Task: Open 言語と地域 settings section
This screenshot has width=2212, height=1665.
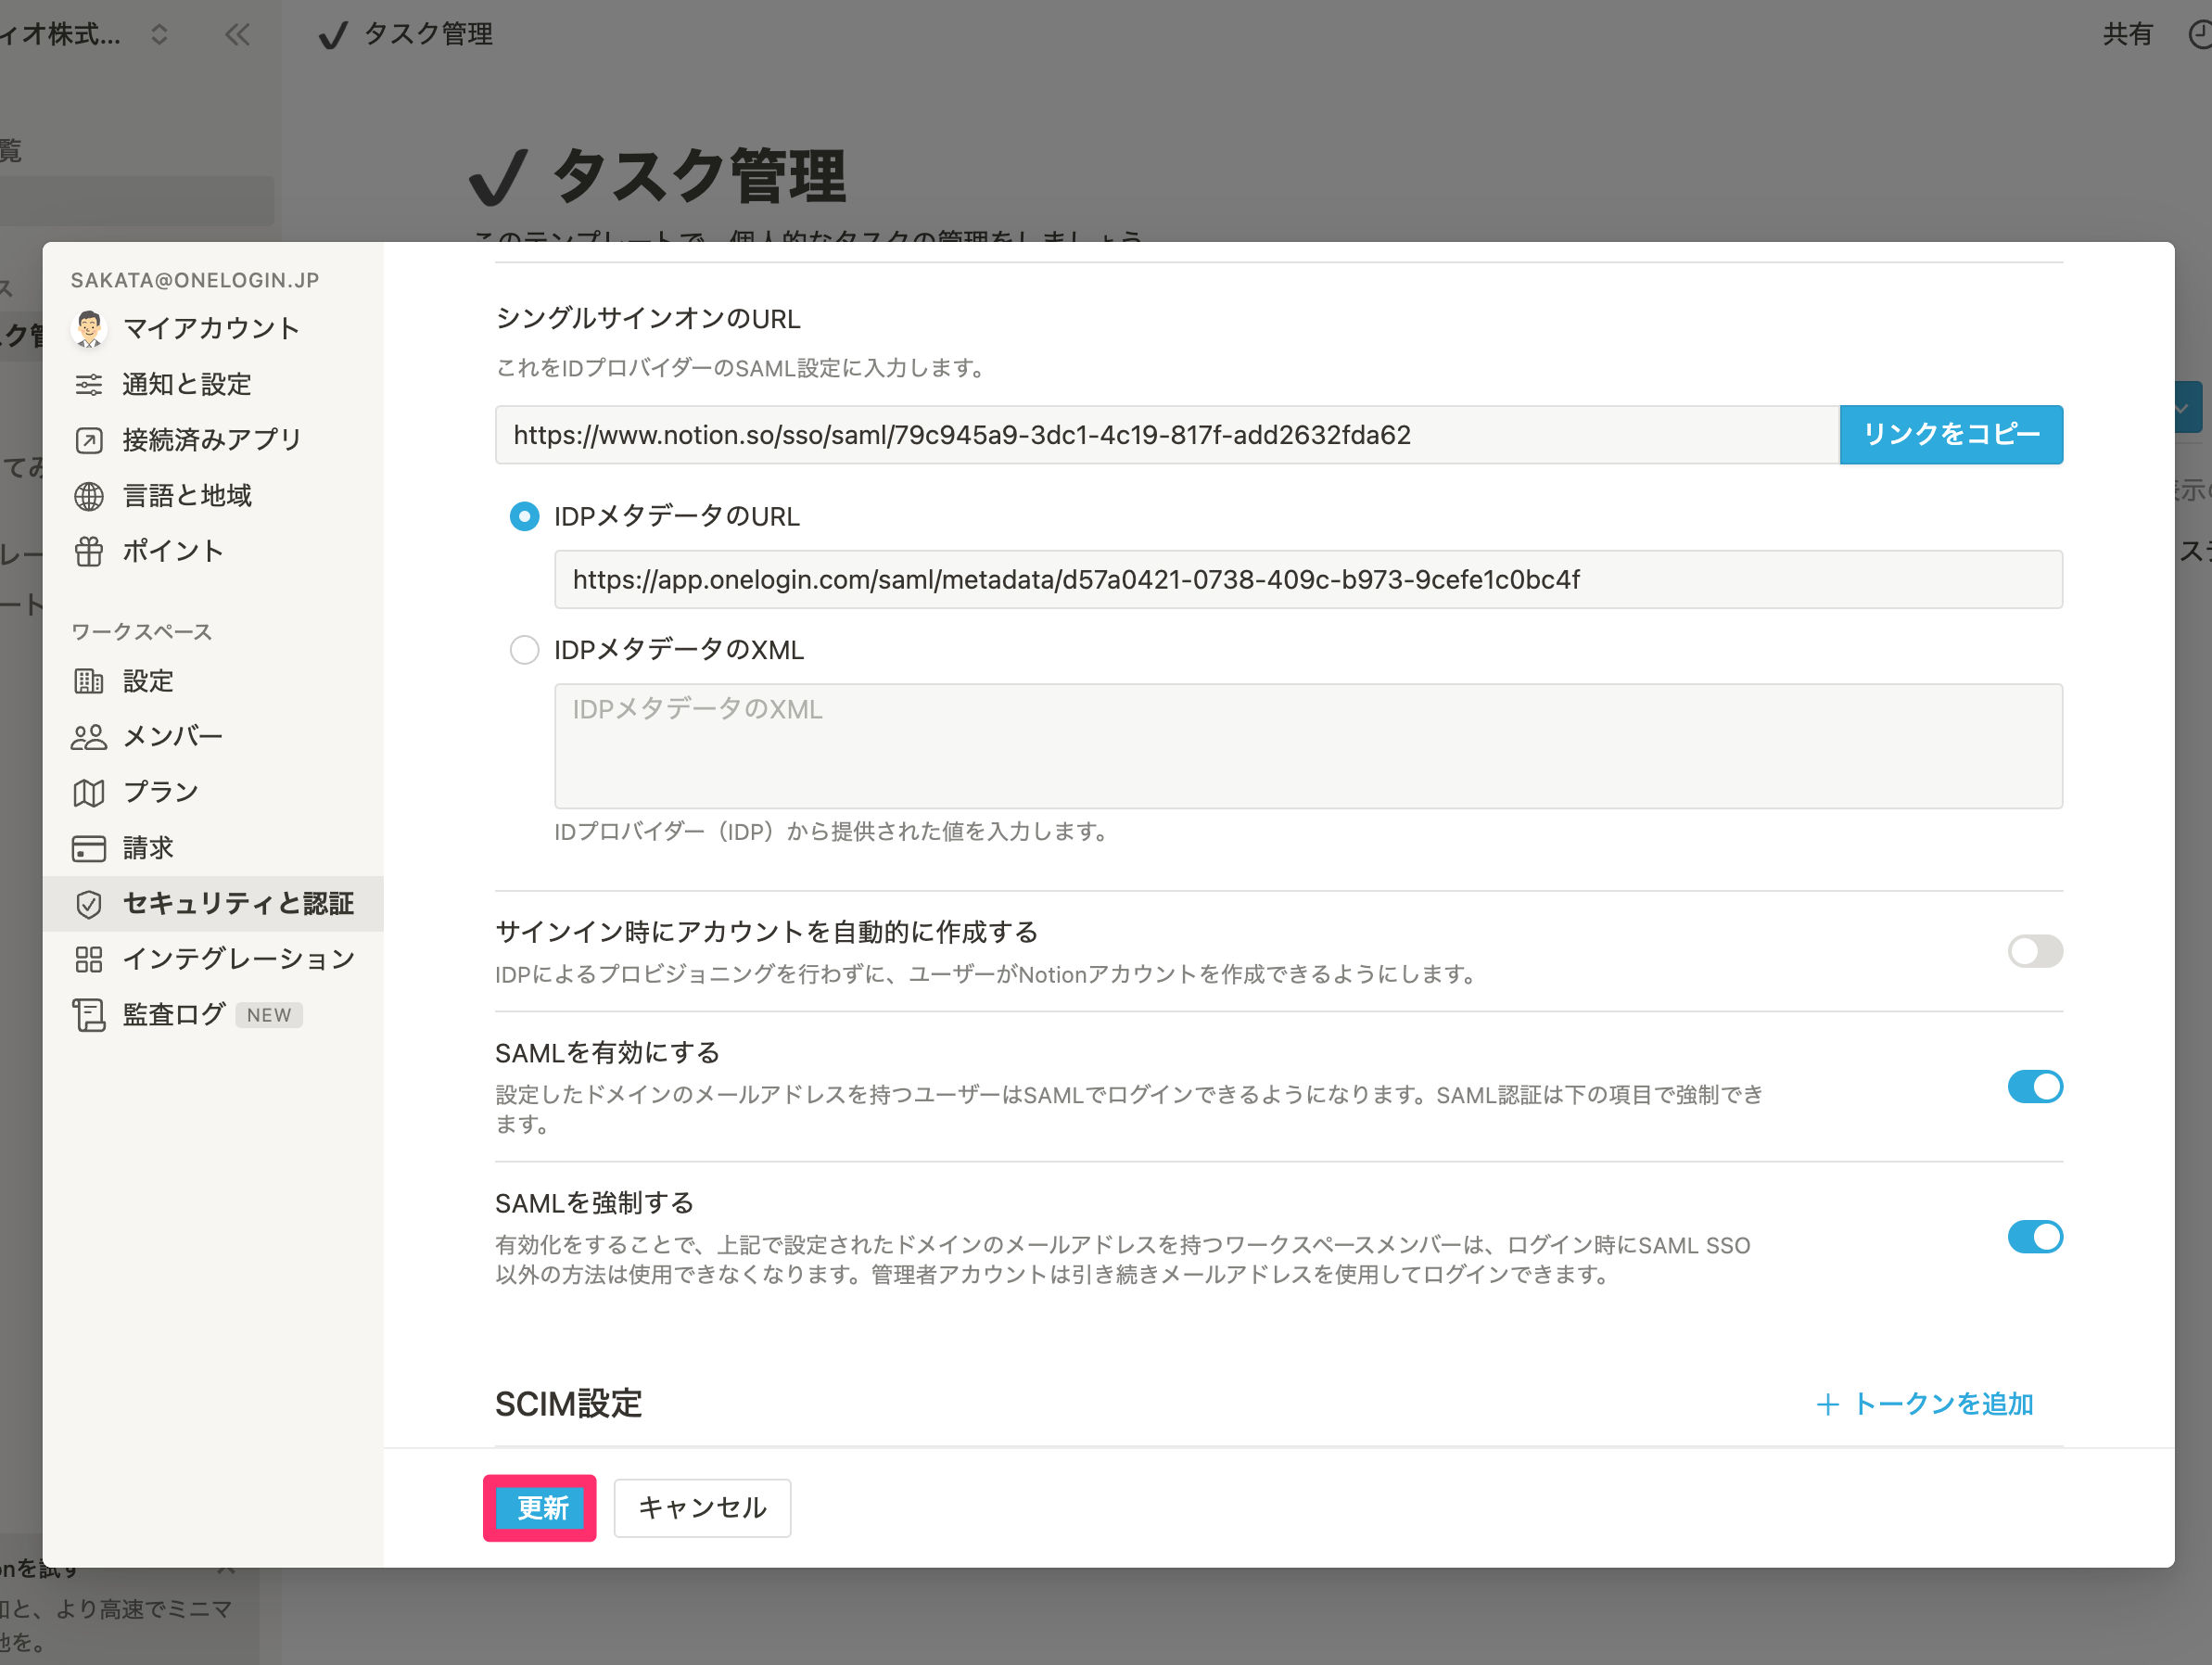Action: tap(213, 496)
